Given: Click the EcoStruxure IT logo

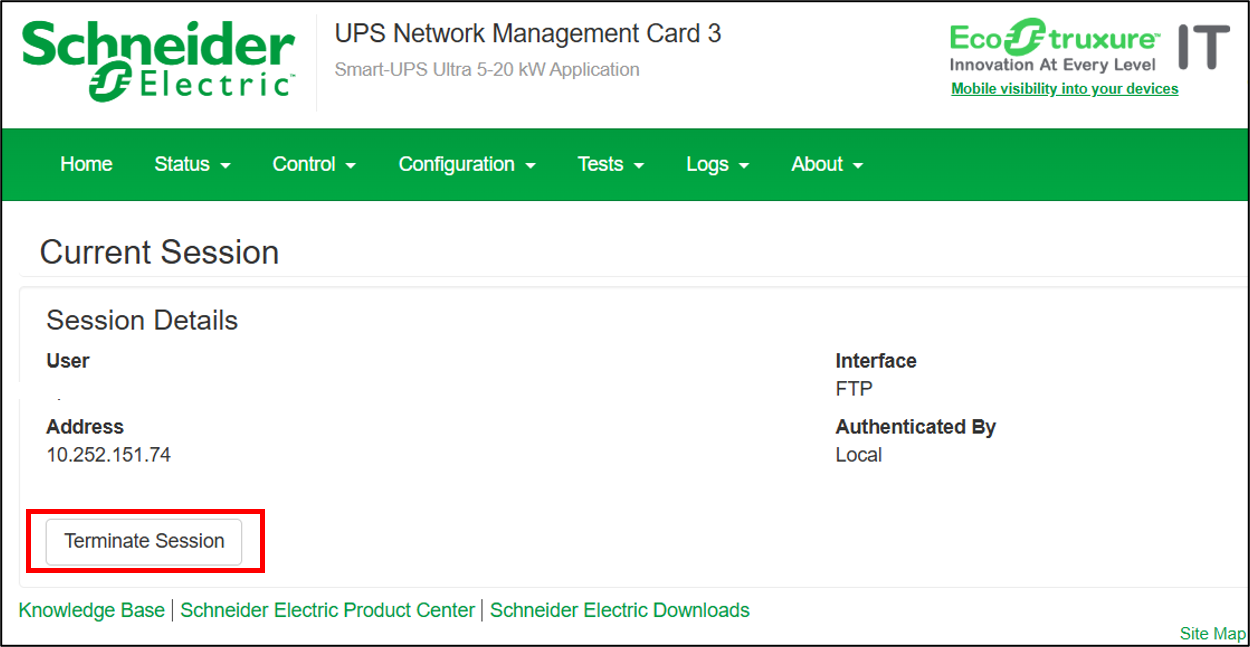Looking at the screenshot, I should click(x=1090, y=46).
